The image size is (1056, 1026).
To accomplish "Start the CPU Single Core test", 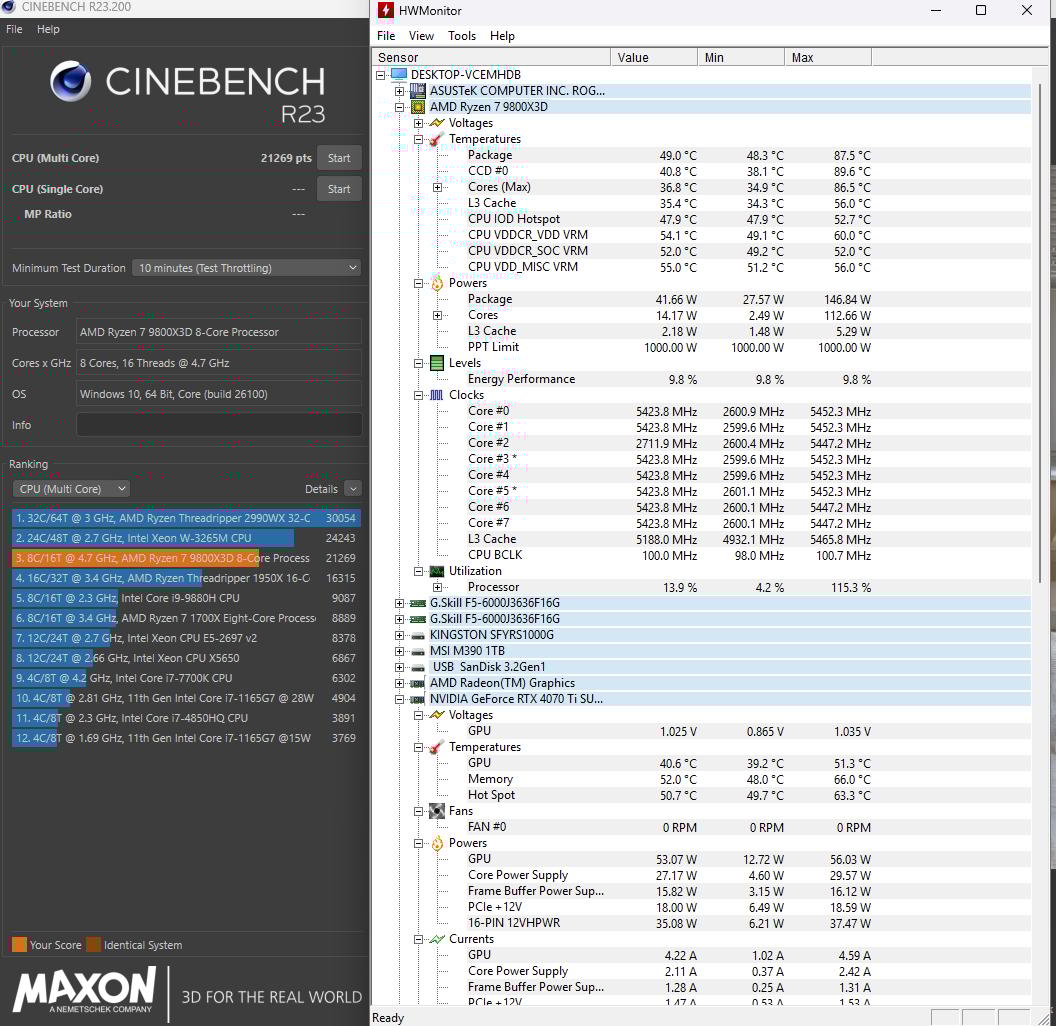I will click(339, 189).
